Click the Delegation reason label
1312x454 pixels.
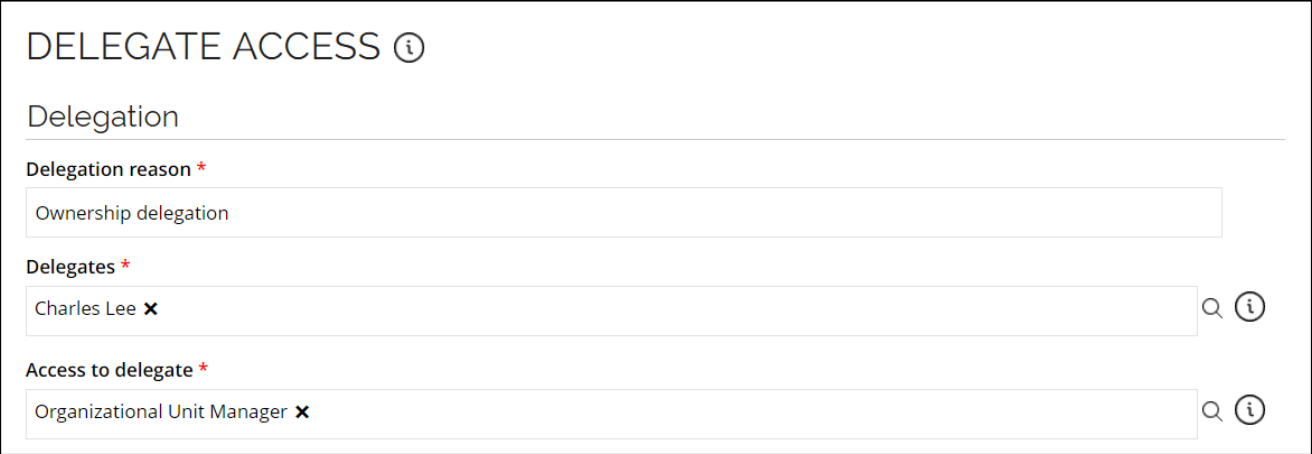108,169
